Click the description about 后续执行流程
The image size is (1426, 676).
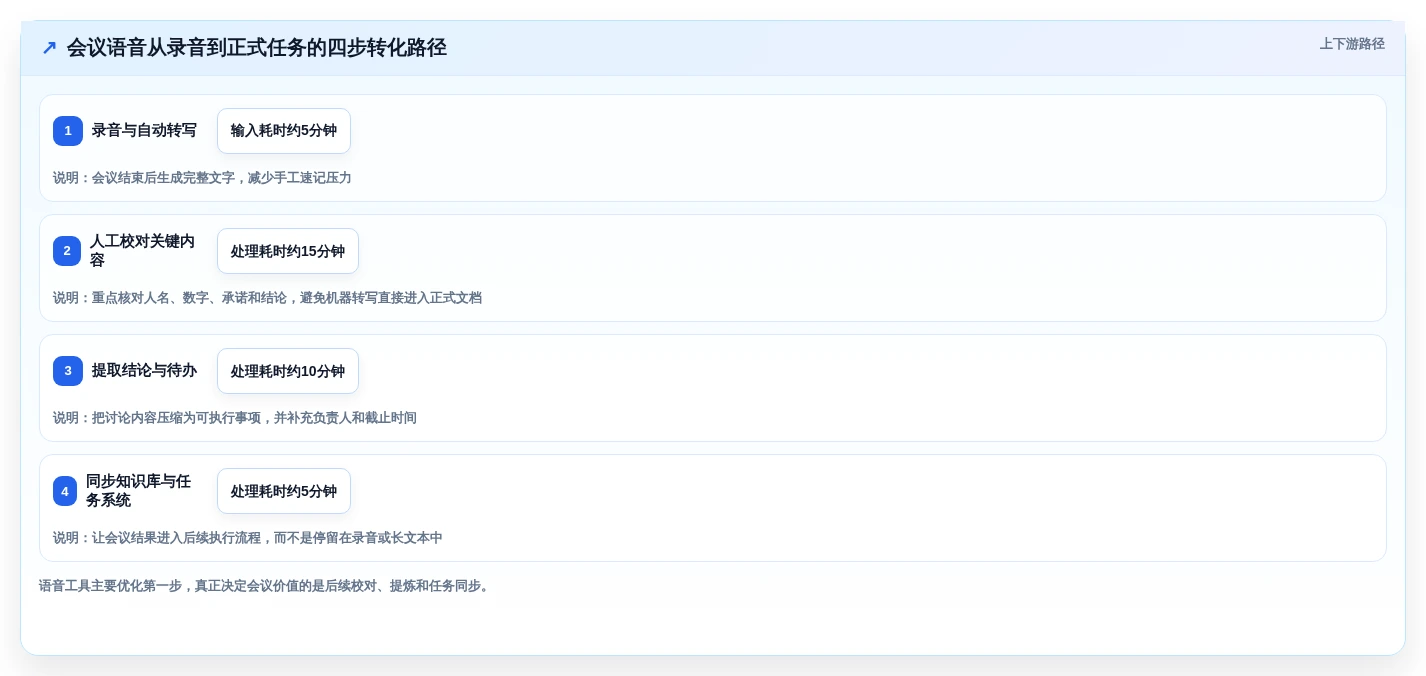click(247, 538)
